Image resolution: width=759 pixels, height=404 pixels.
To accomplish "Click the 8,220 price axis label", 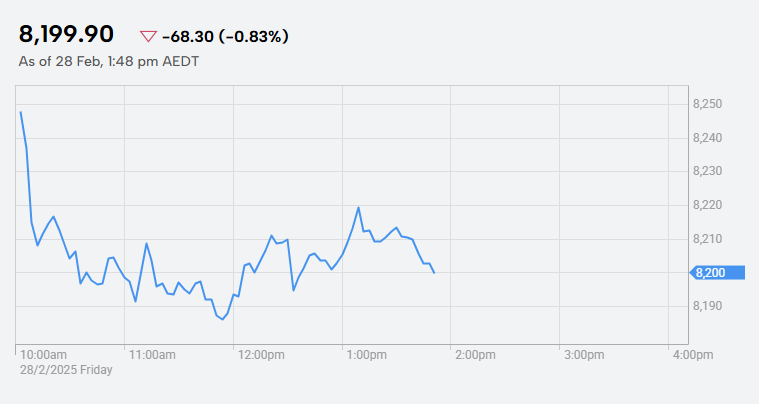I will [x=707, y=205].
